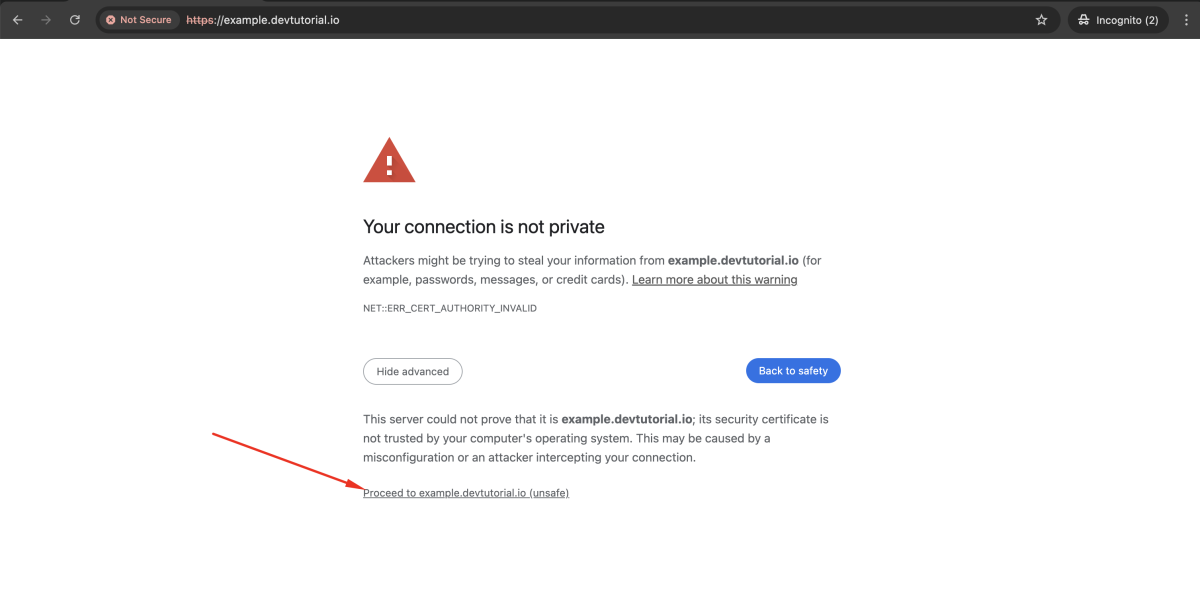Reload the page with the refresh icon
Viewport: 1200px width, 604px height.
tap(75, 20)
